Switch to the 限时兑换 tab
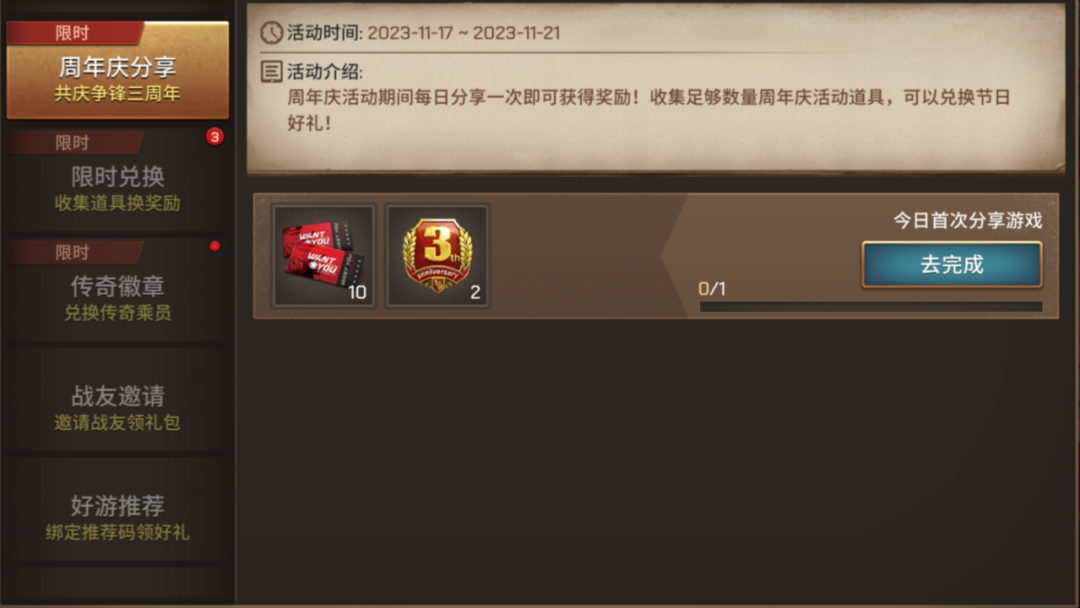The width and height of the screenshot is (1080, 608). (118, 180)
